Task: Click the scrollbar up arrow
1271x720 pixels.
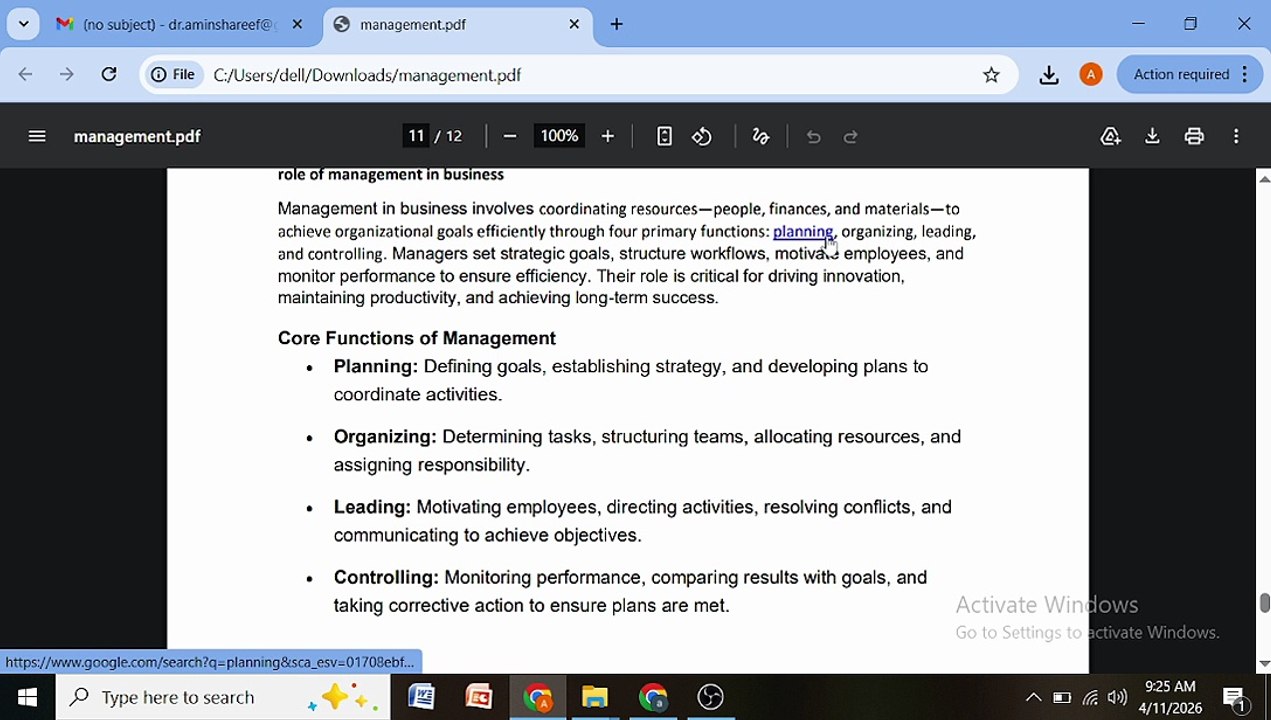Action: pyautogui.click(x=1264, y=179)
